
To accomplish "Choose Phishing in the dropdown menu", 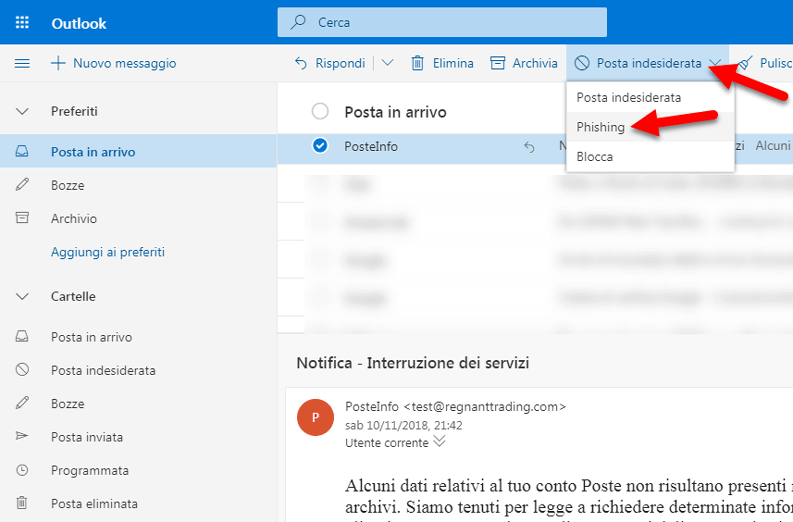I will tap(650, 126).
